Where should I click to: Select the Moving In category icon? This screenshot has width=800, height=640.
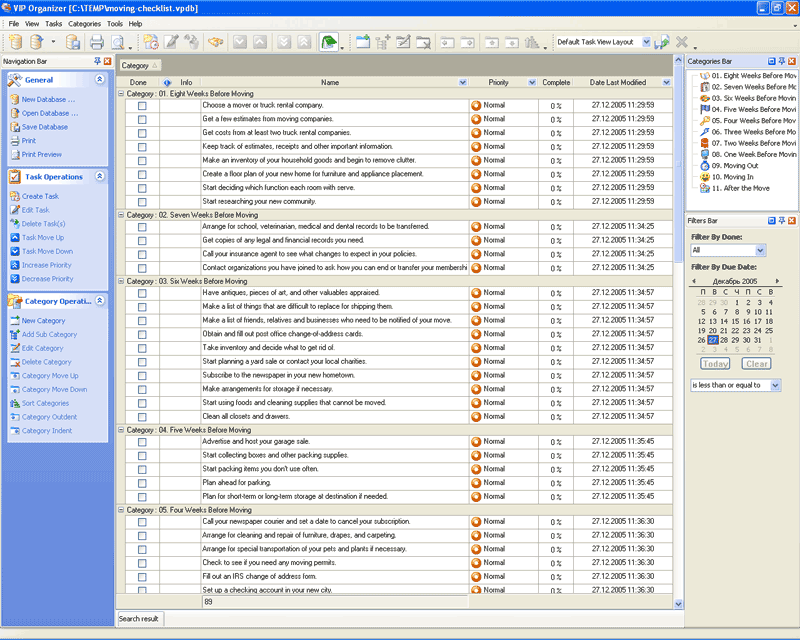point(704,177)
